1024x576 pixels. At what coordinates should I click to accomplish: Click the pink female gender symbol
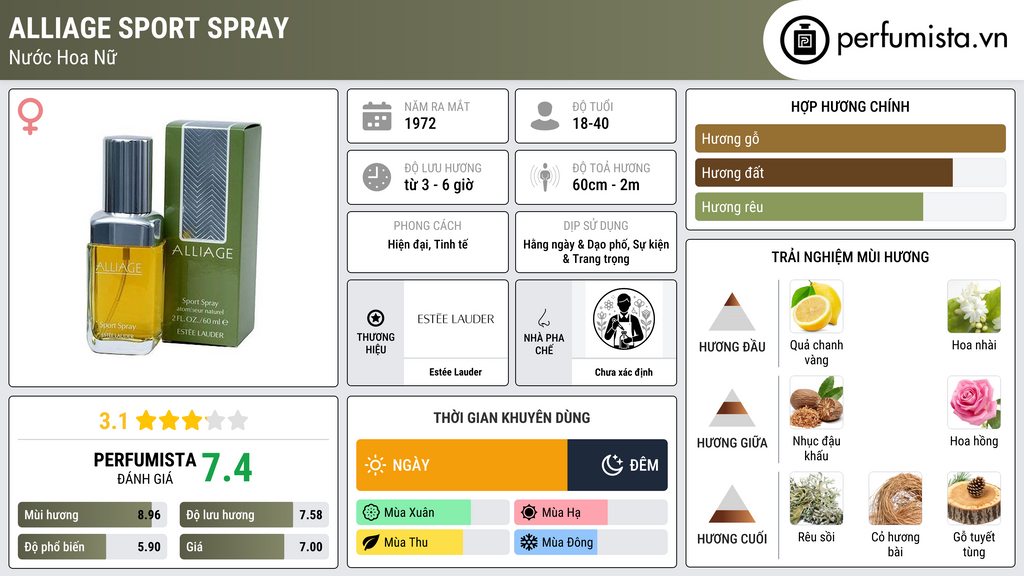click(x=30, y=116)
